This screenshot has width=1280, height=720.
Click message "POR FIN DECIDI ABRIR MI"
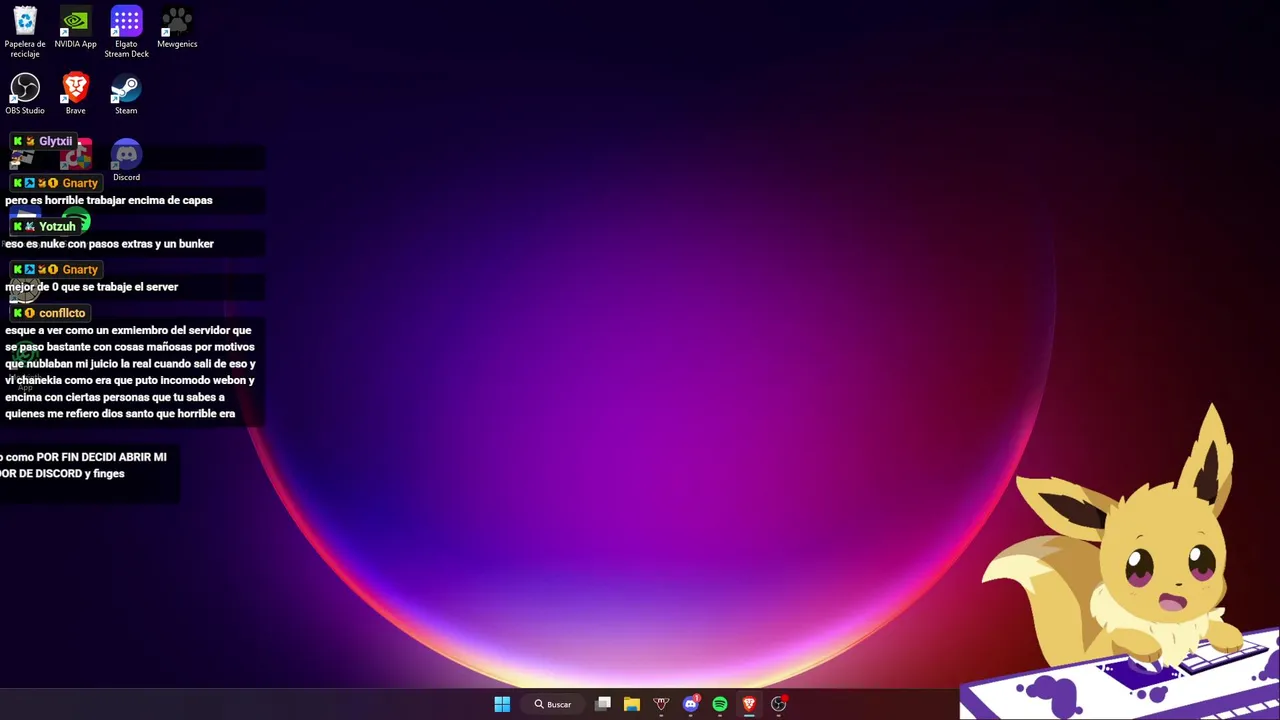101,457
